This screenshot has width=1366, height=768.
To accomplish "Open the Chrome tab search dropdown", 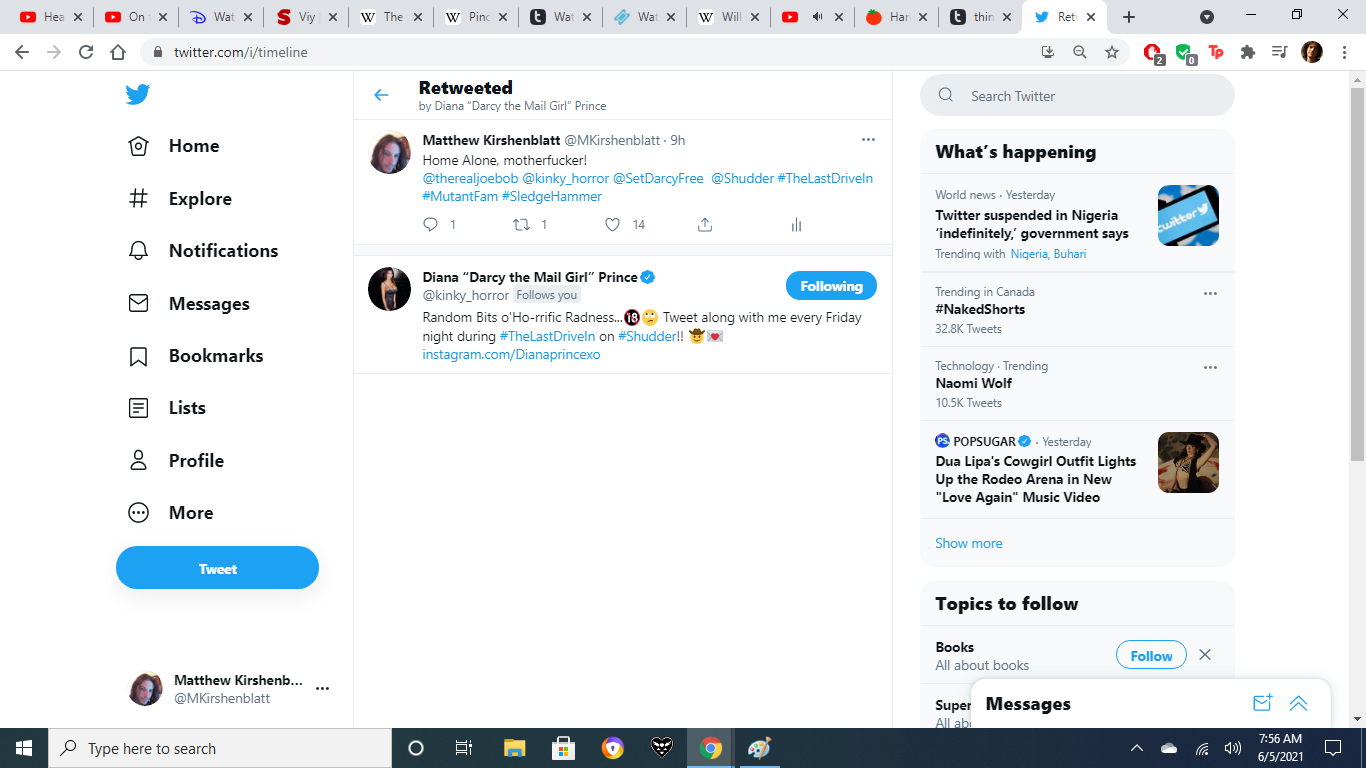I will [1207, 17].
